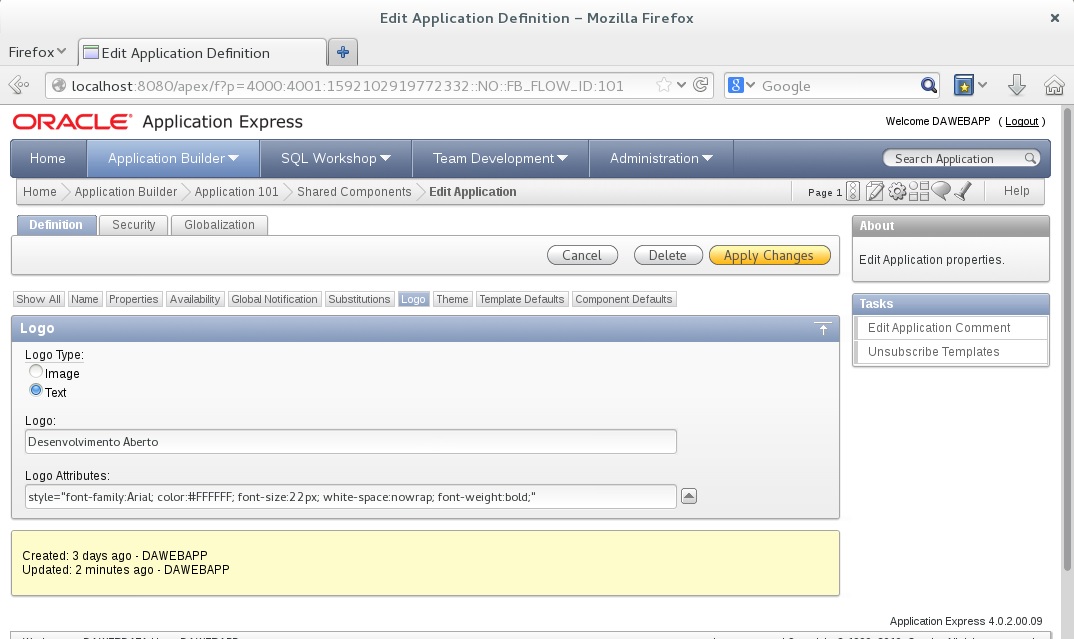Click the Logout link
The image size is (1074, 639).
point(1021,121)
